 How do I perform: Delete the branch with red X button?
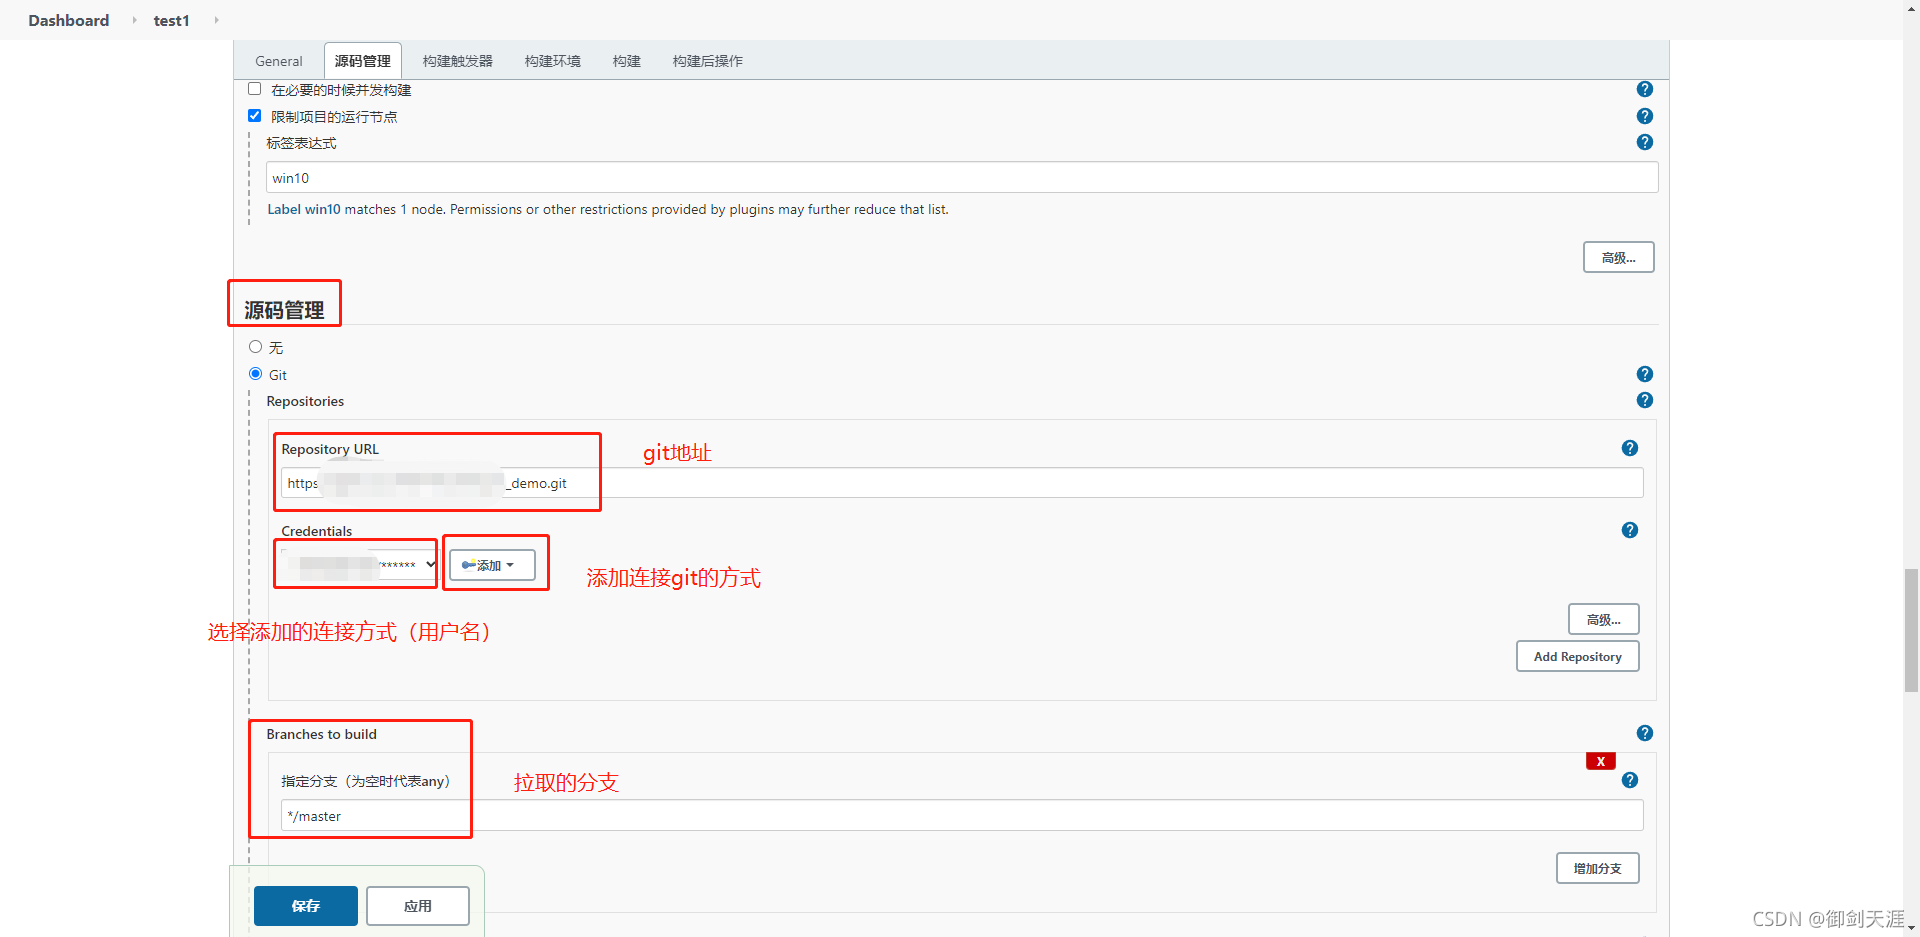click(1600, 761)
